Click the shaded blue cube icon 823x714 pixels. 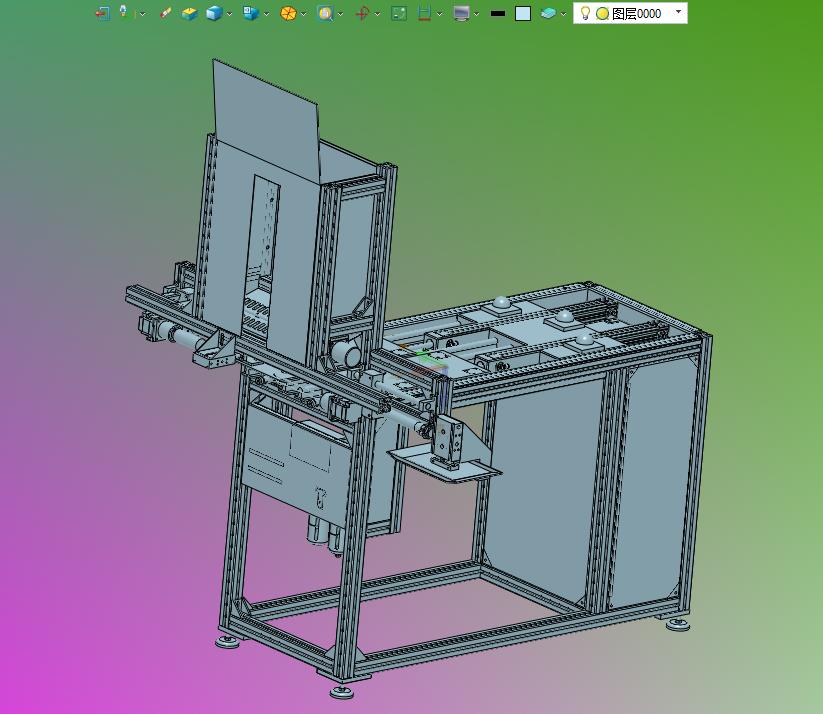coord(214,13)
